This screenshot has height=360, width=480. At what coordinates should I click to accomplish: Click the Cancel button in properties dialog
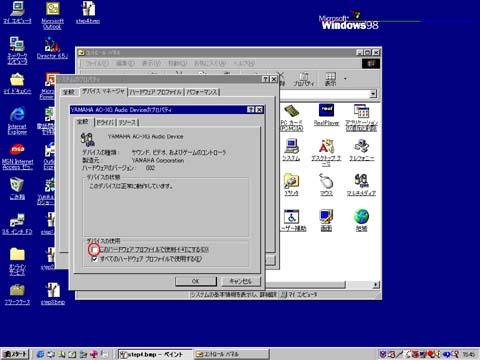click(x=241, y=281)
